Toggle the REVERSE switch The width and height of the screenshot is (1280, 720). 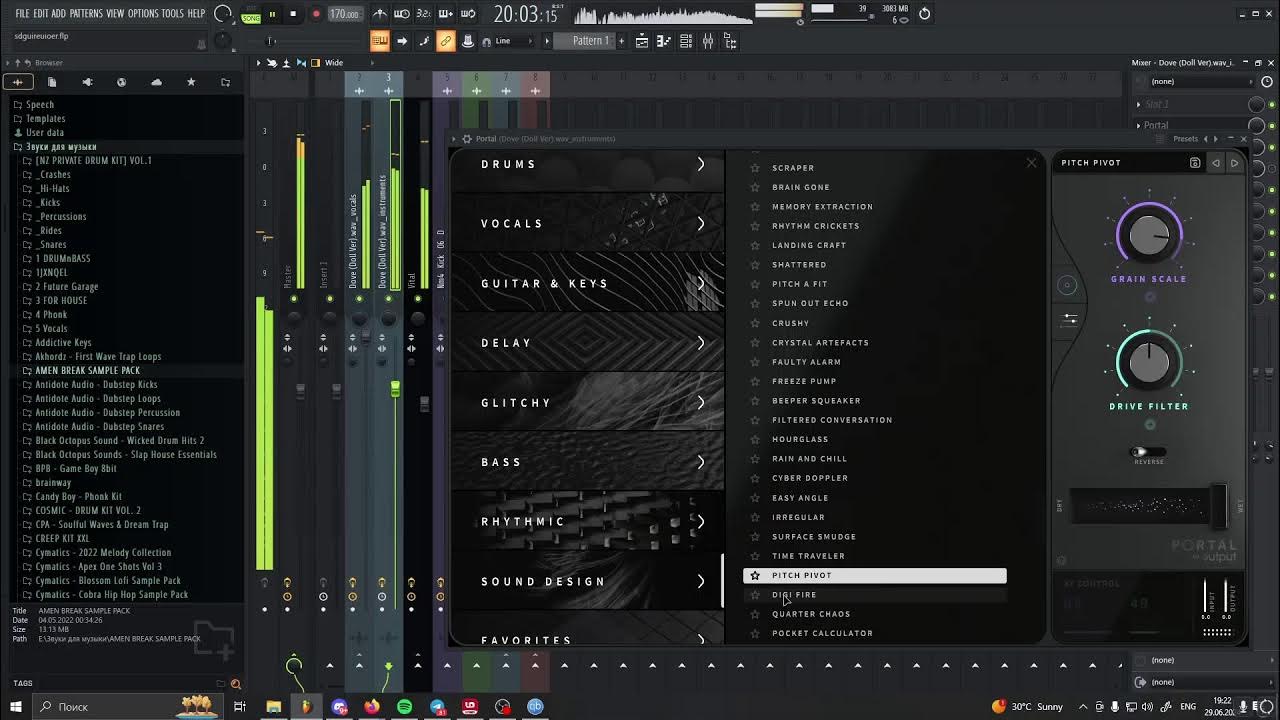pyautogui.click(x=1148, y=452)
